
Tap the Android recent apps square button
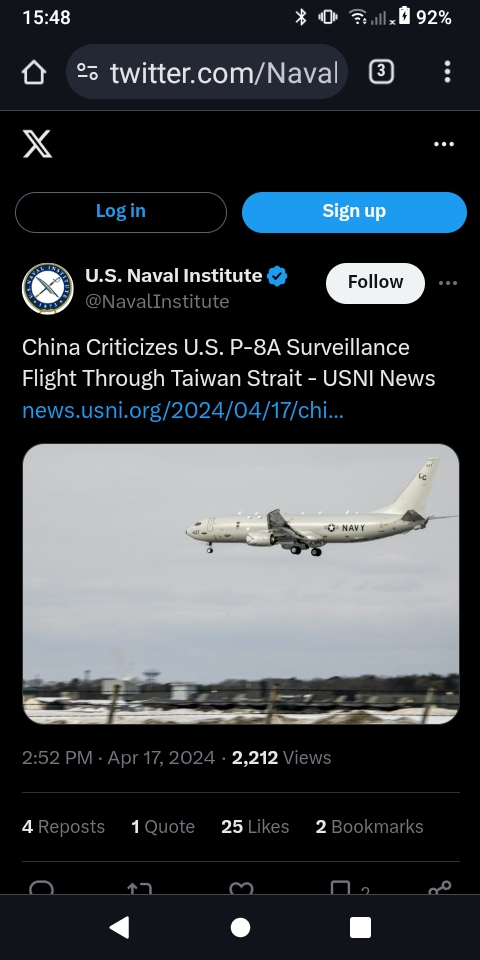point(360,928)
